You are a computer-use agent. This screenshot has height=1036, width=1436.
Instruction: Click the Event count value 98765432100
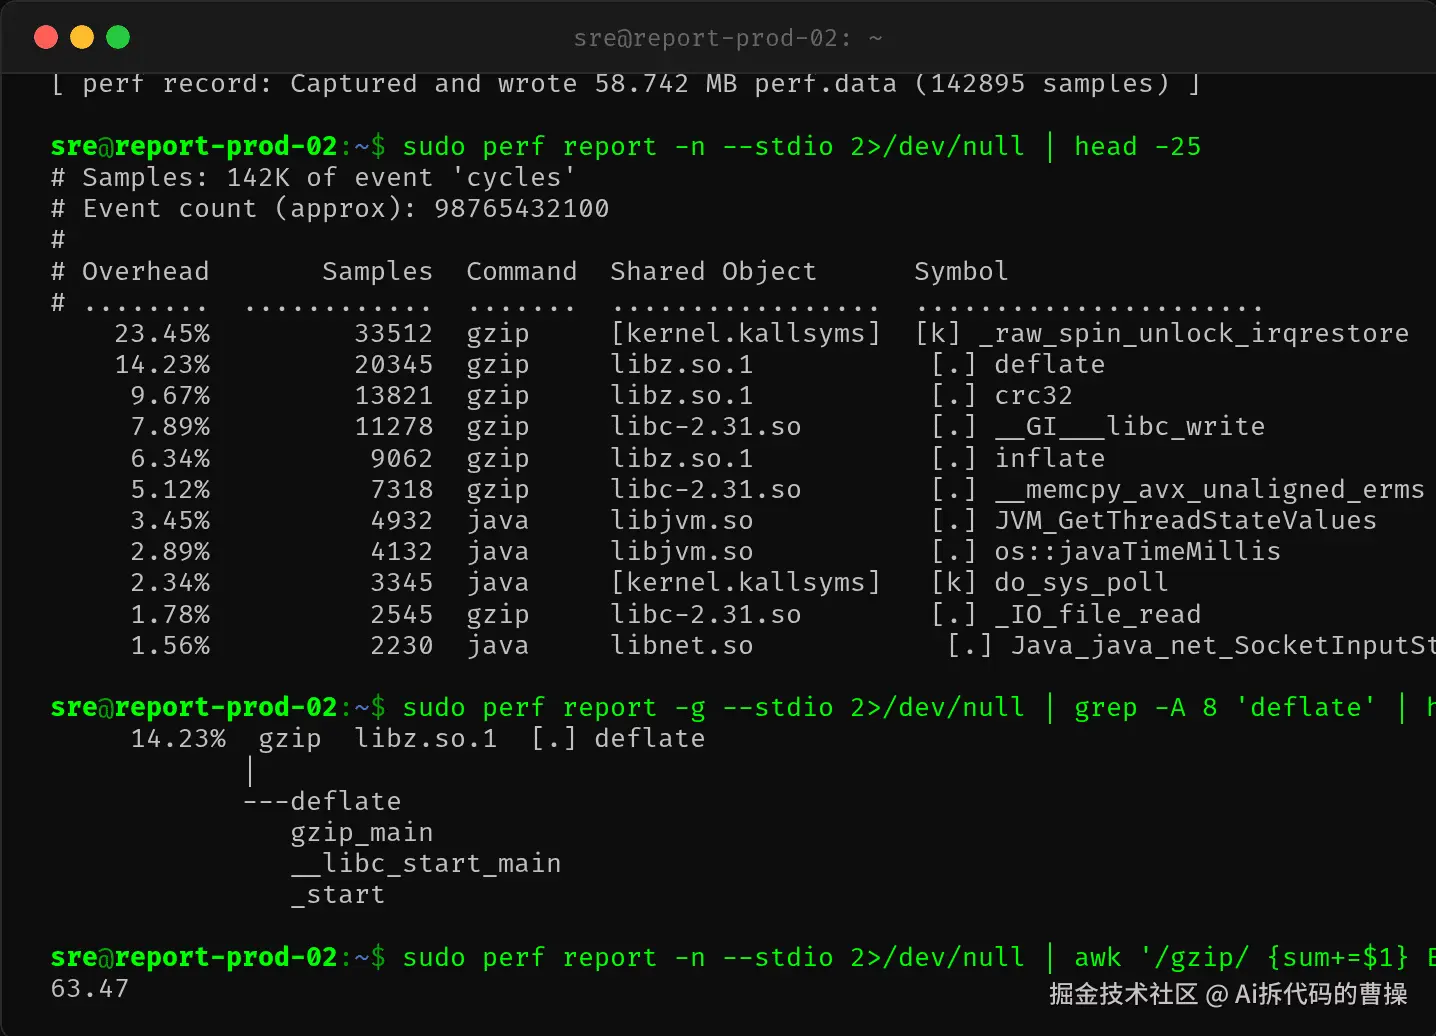(x=522, y=208)
